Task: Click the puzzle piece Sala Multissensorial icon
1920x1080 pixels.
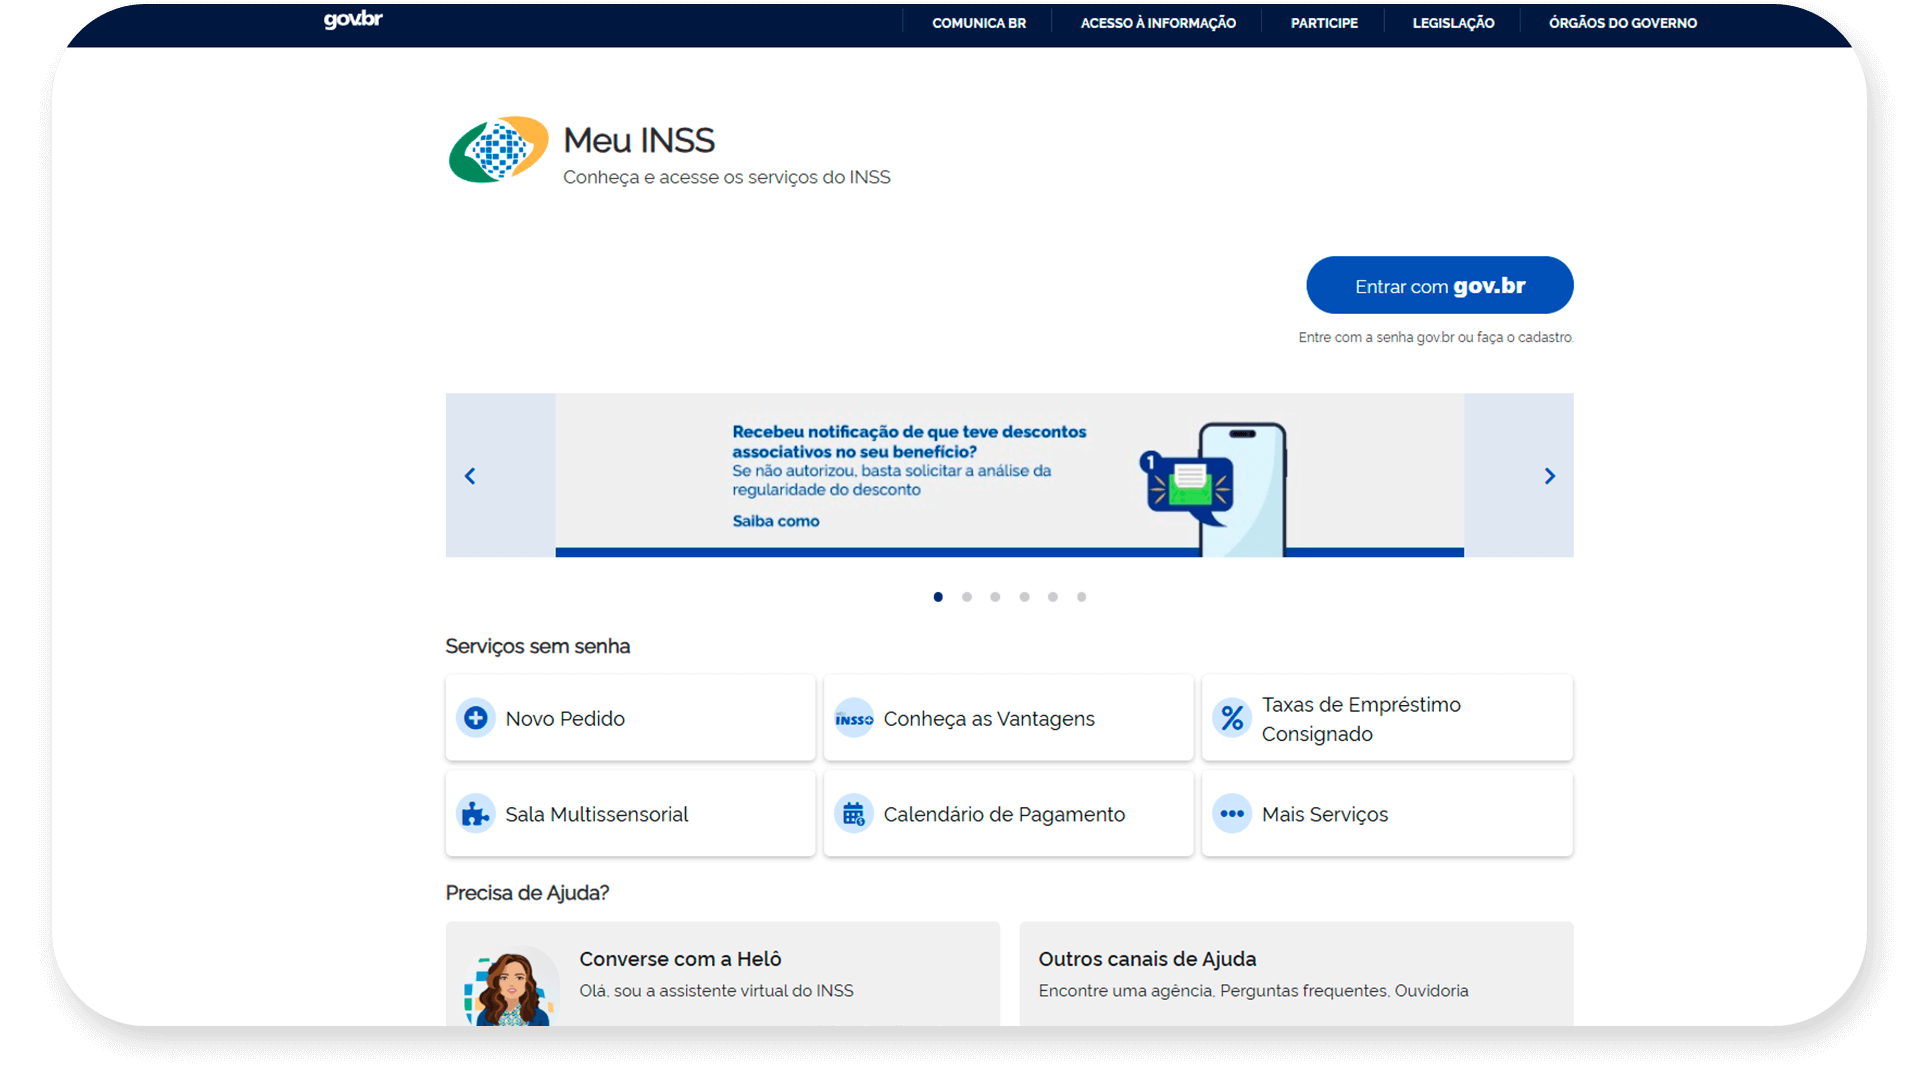Action: [476, 814]
